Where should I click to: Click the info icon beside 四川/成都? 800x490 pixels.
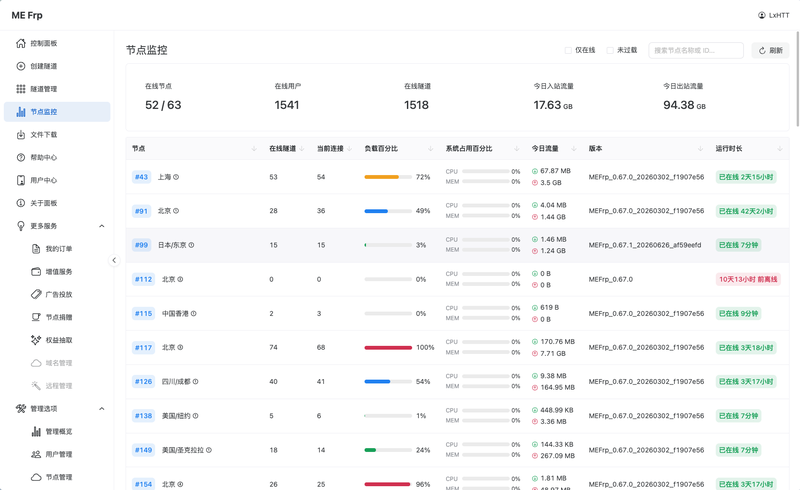[195, 382]
